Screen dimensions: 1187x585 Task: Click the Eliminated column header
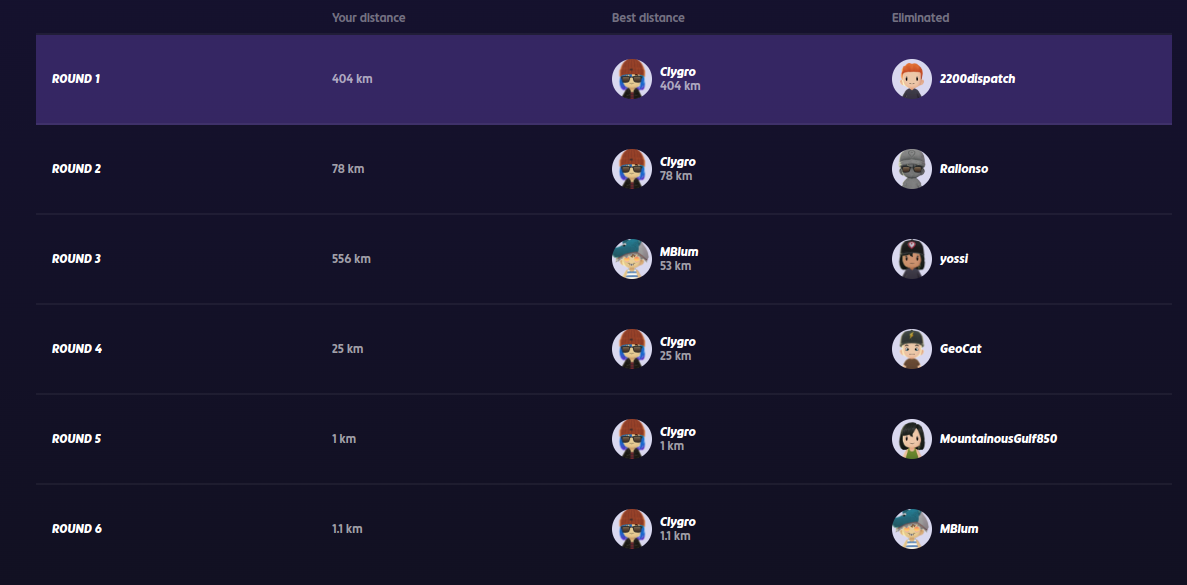(x=920, y=18)
